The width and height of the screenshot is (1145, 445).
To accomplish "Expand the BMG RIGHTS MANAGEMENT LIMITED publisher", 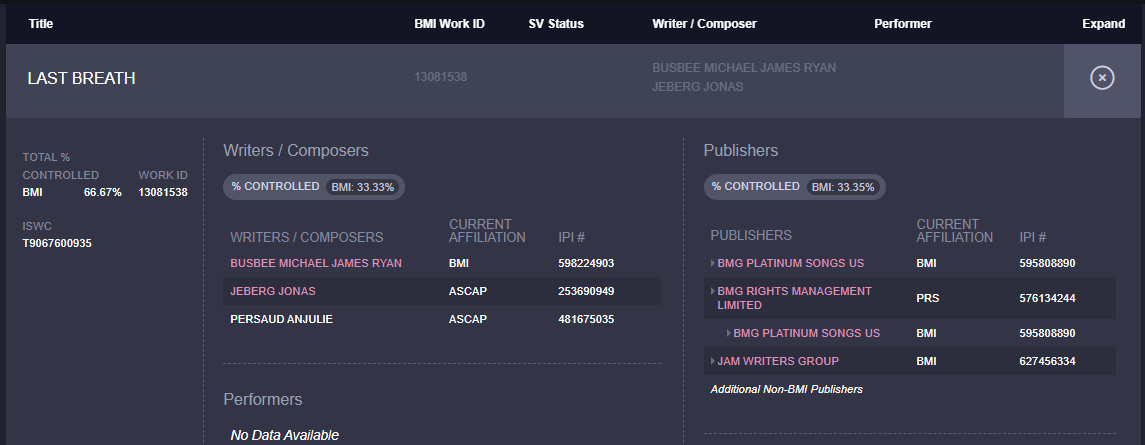I will tap(713, 291).
